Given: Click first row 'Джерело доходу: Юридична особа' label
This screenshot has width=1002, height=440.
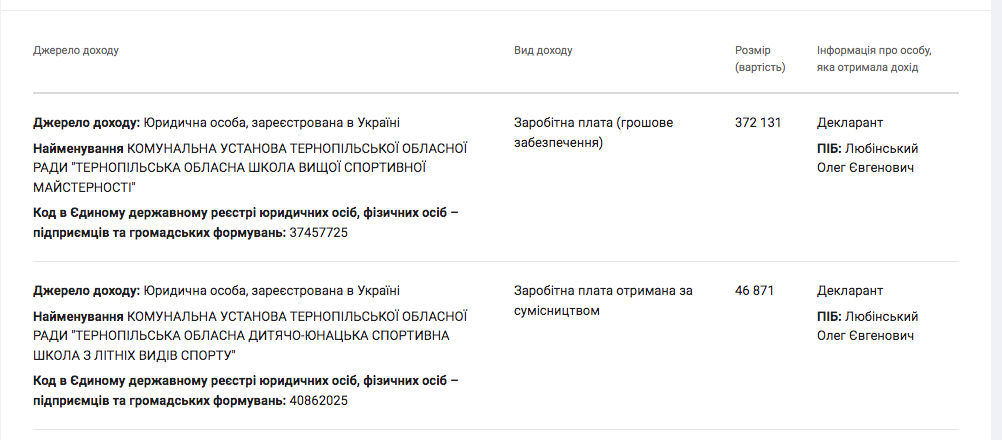Looking at the screenshot, I should point(216,123).
